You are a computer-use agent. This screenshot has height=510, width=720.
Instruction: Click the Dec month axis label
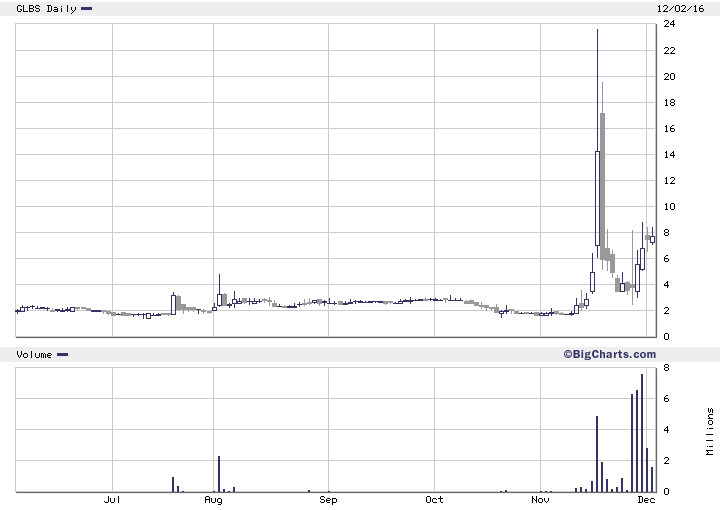coord(646,499)
